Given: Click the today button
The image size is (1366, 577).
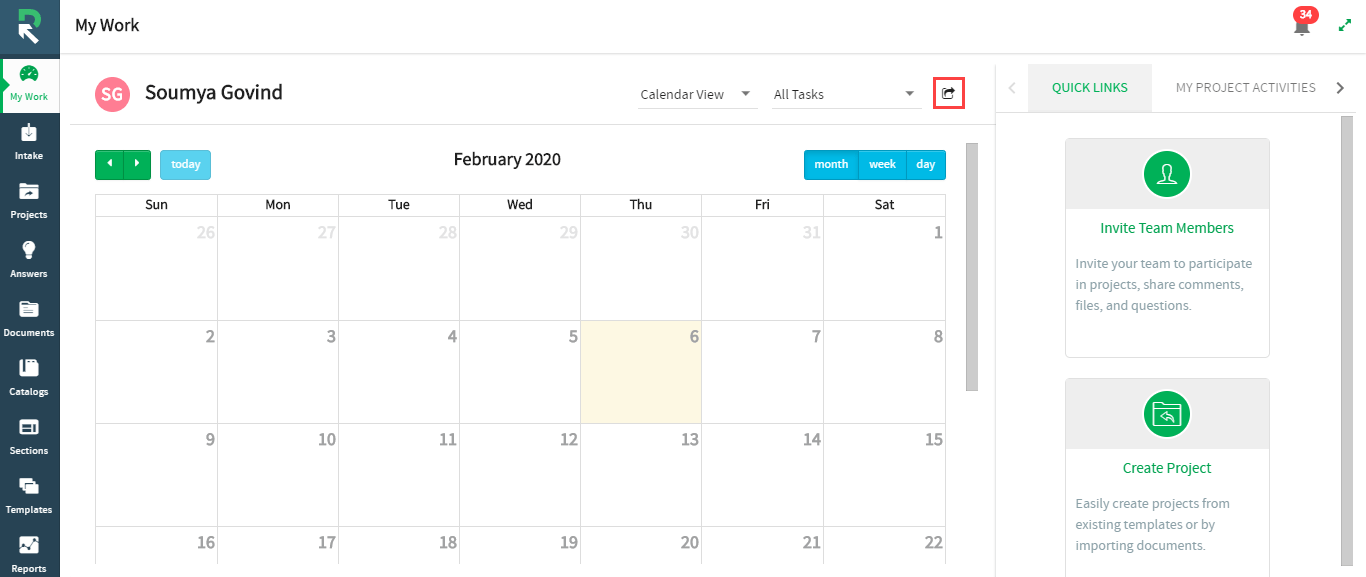Looking at the screenshot, I should click(x=185, y=165).
